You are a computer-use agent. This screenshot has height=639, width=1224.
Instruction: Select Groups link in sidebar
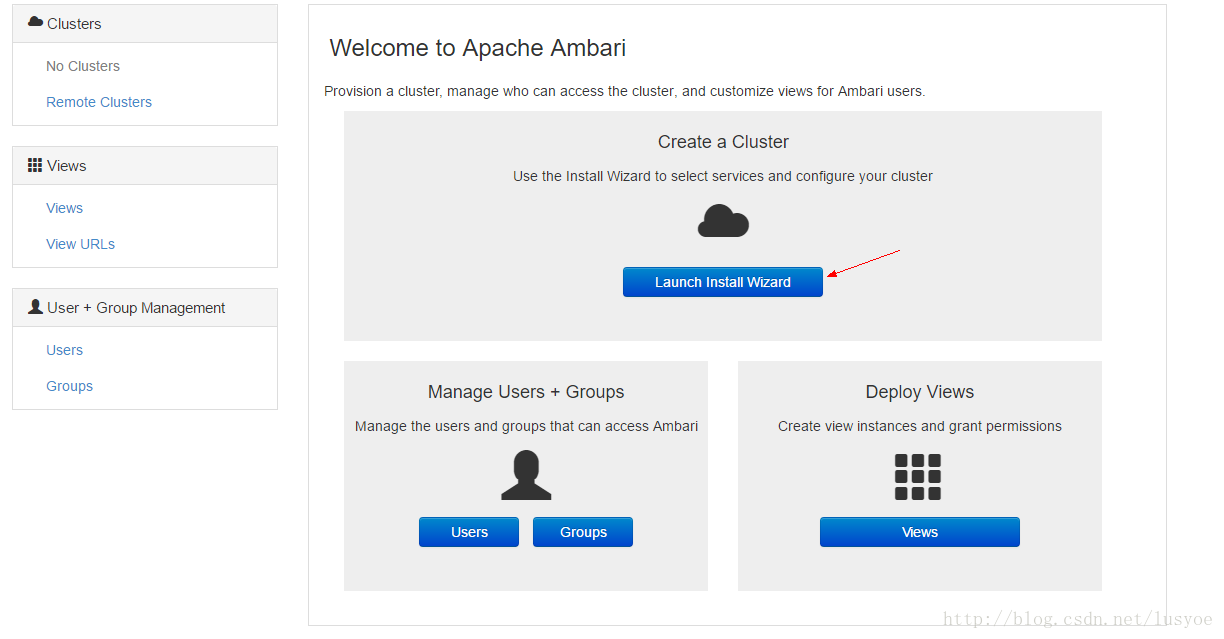click(69, 386)
